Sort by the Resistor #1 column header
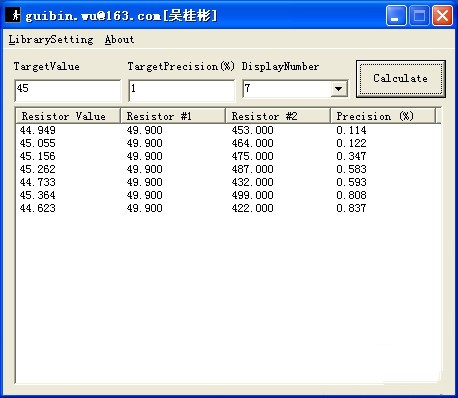Image resolution: width=458 pixels, height=398 pixels. (x=173, y=116)
